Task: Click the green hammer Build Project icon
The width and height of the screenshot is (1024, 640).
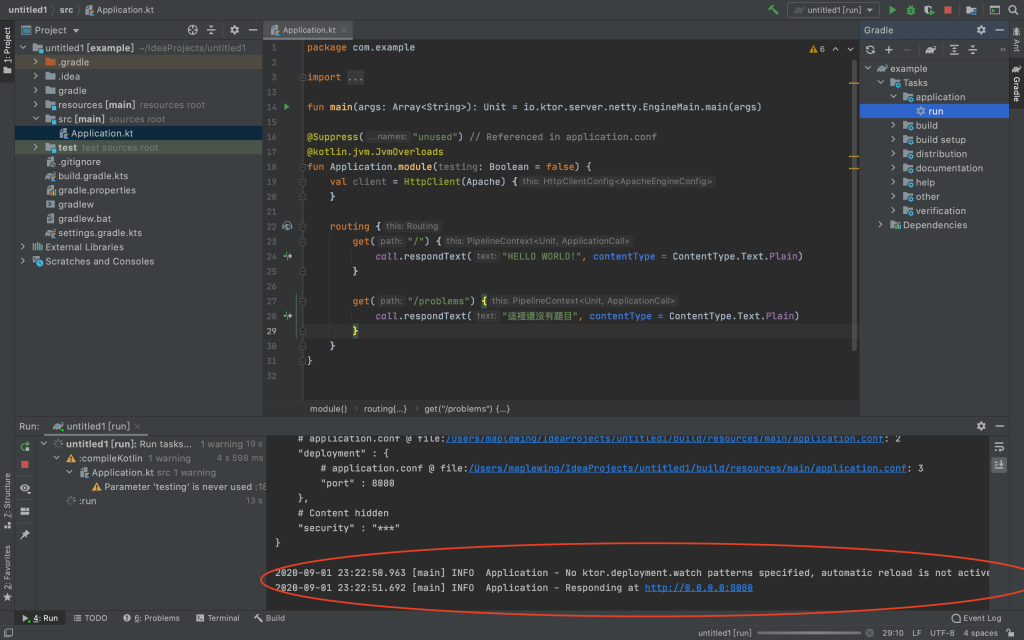Action: tap(773, 10)
